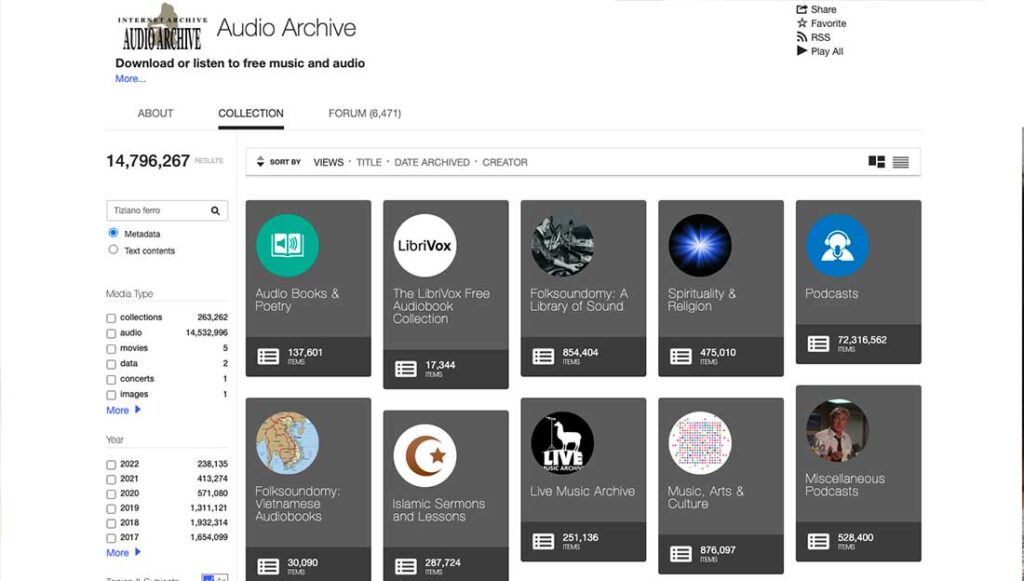Check the data media type box
Viewport: 1024px width, 581px height.
tap(111, 364)
